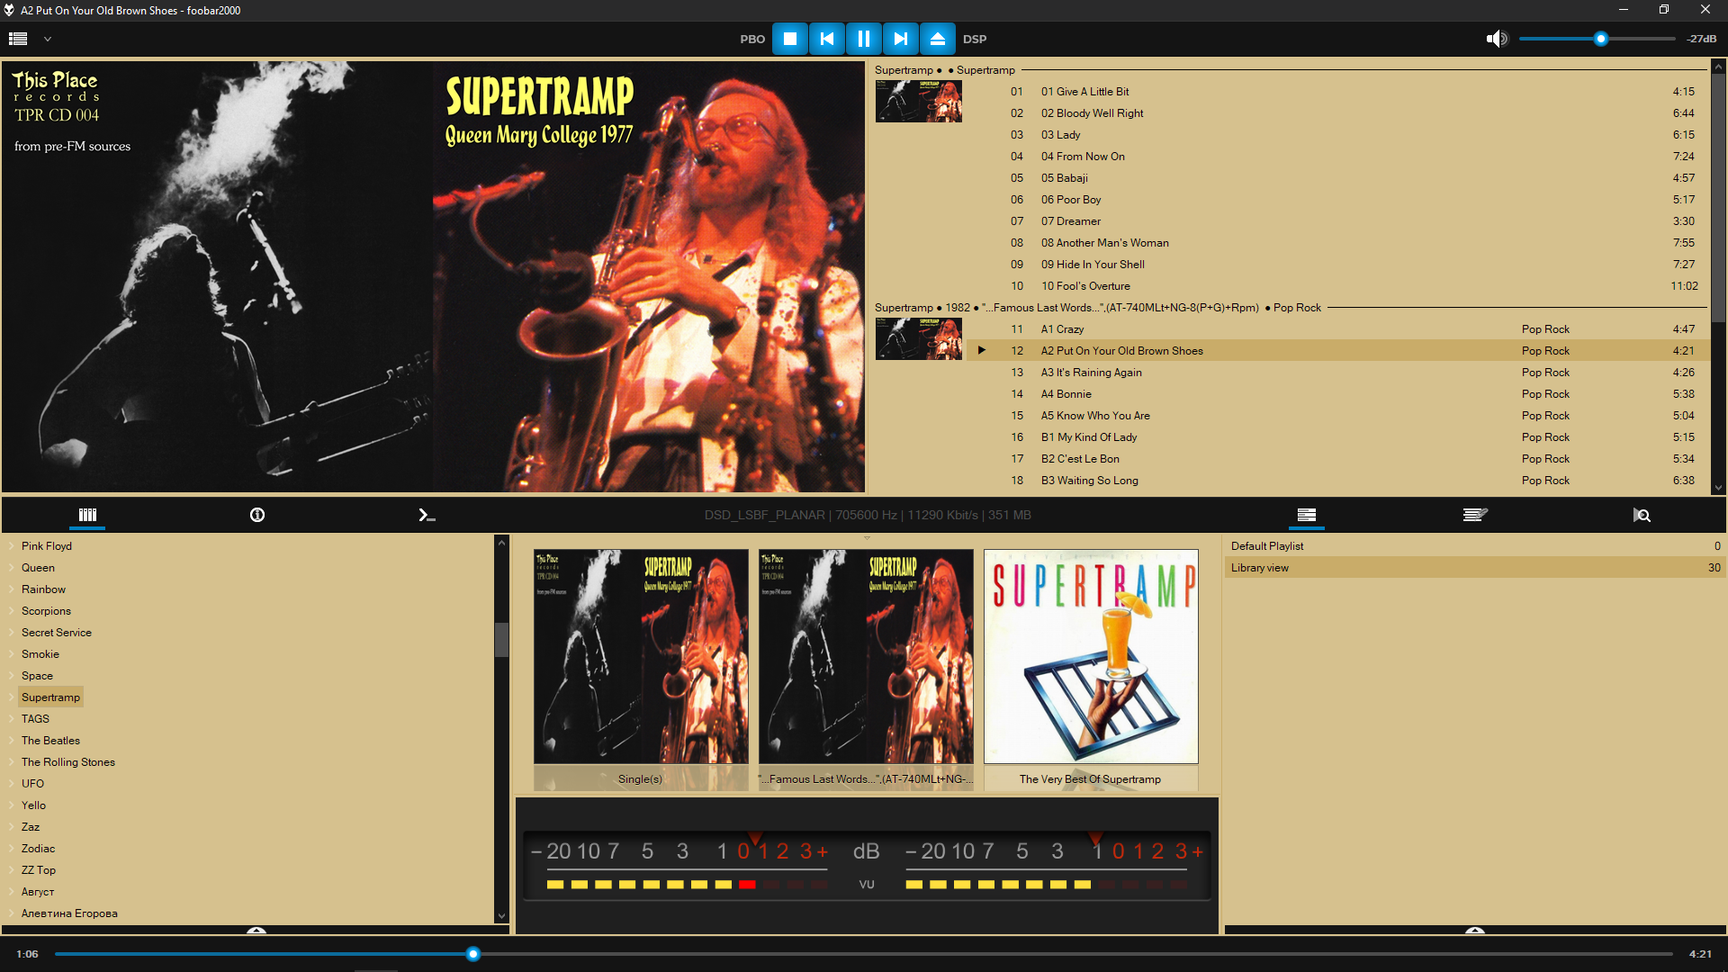Viewport: 1728px width, 972px height.
Task: Select Yello in the artist tree
Action: click(x=34, y=806)
